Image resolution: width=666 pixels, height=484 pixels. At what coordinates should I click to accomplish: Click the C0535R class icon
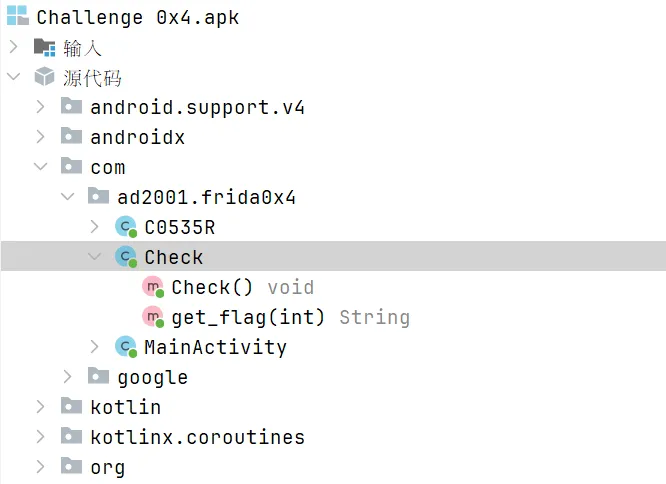(126, 227)
